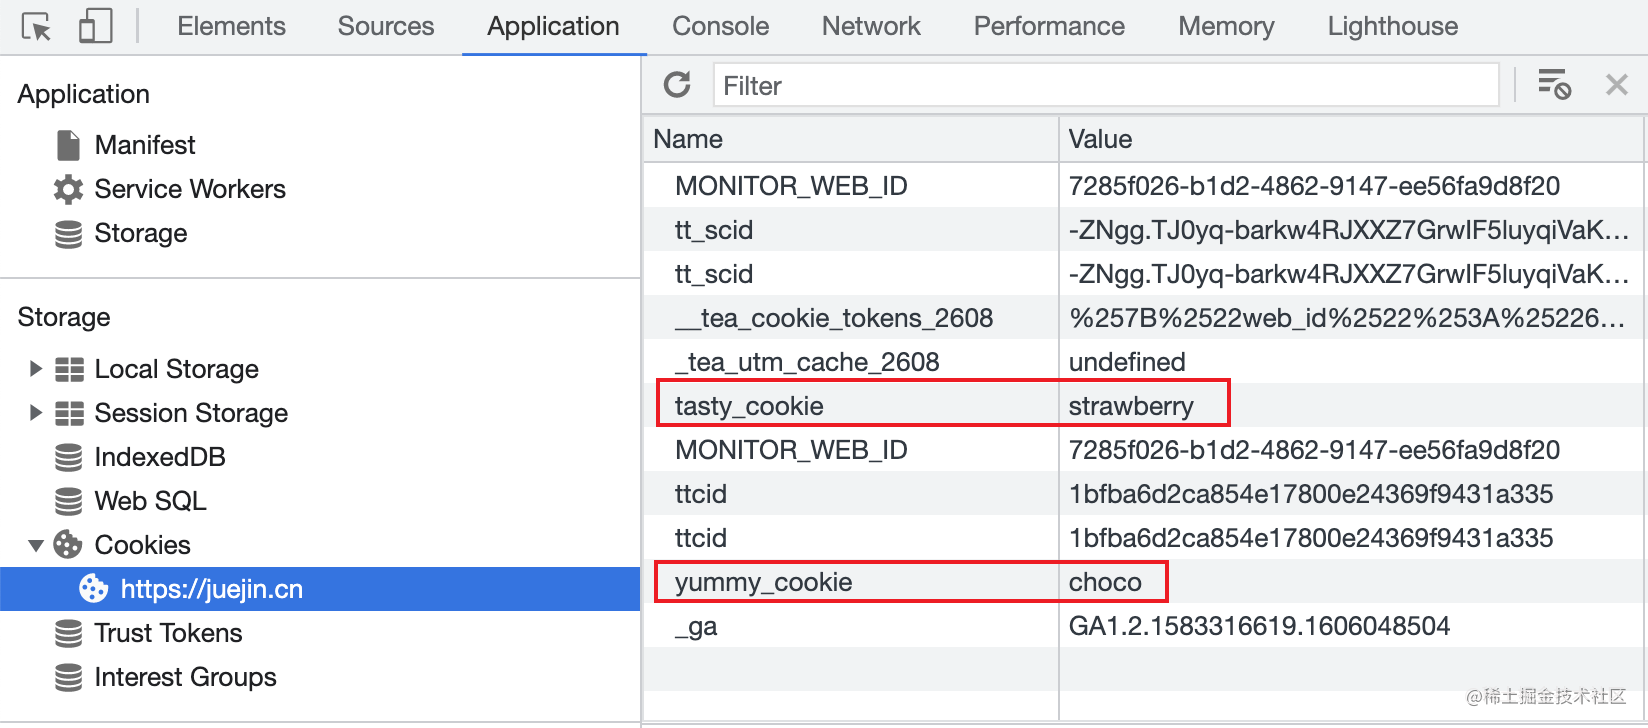Toggle the device toolbar icon

pos(95,27)
